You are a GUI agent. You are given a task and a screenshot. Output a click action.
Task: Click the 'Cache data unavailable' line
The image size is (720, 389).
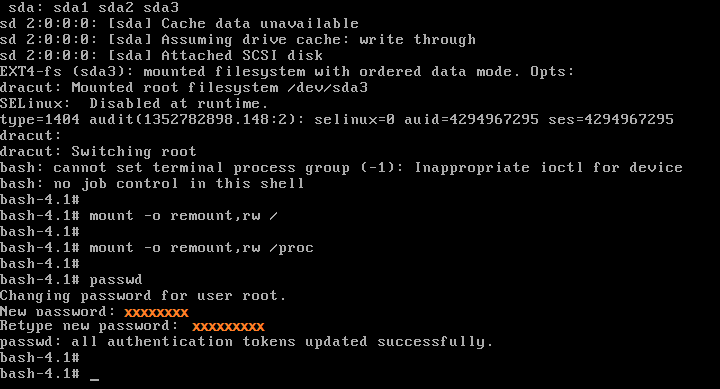[179, 23]
